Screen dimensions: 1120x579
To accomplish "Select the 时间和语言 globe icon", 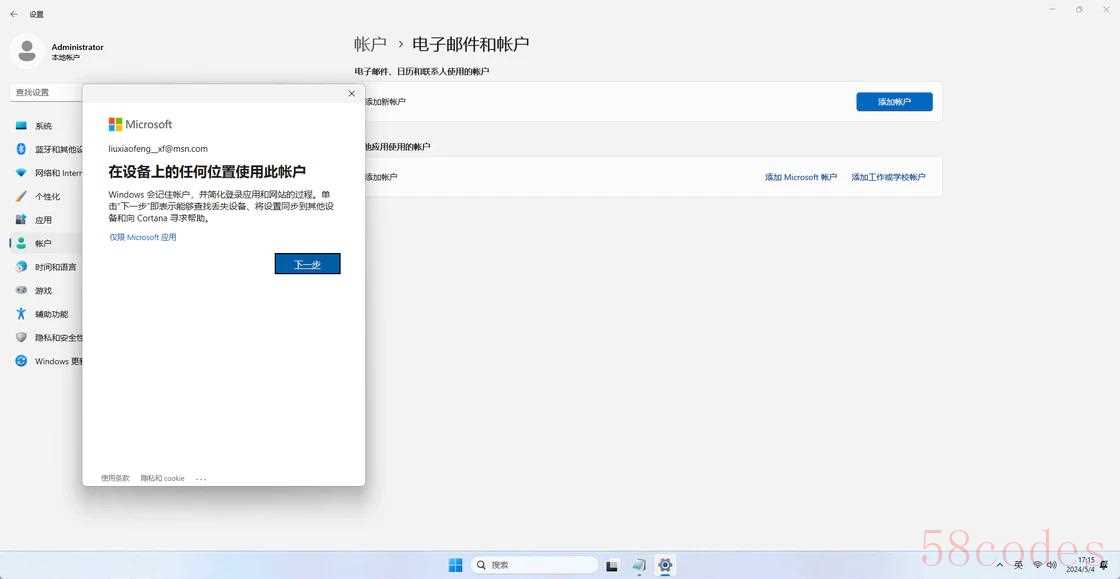I will coord(21,267).
